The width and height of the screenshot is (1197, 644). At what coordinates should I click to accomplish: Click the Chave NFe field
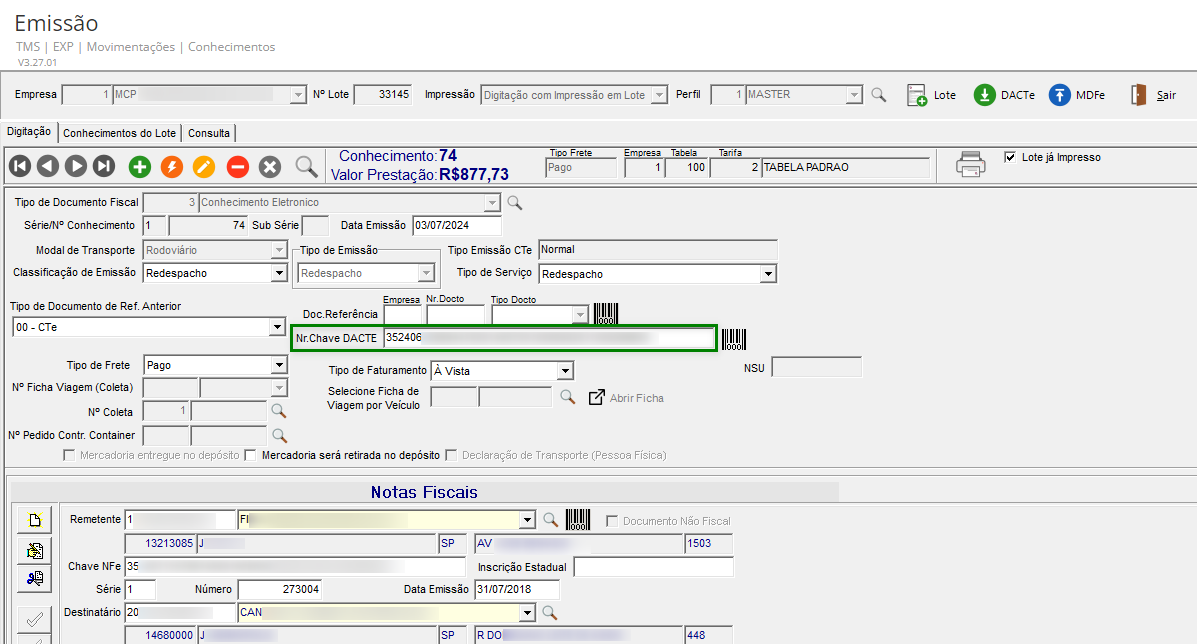(x=295, y=567)
